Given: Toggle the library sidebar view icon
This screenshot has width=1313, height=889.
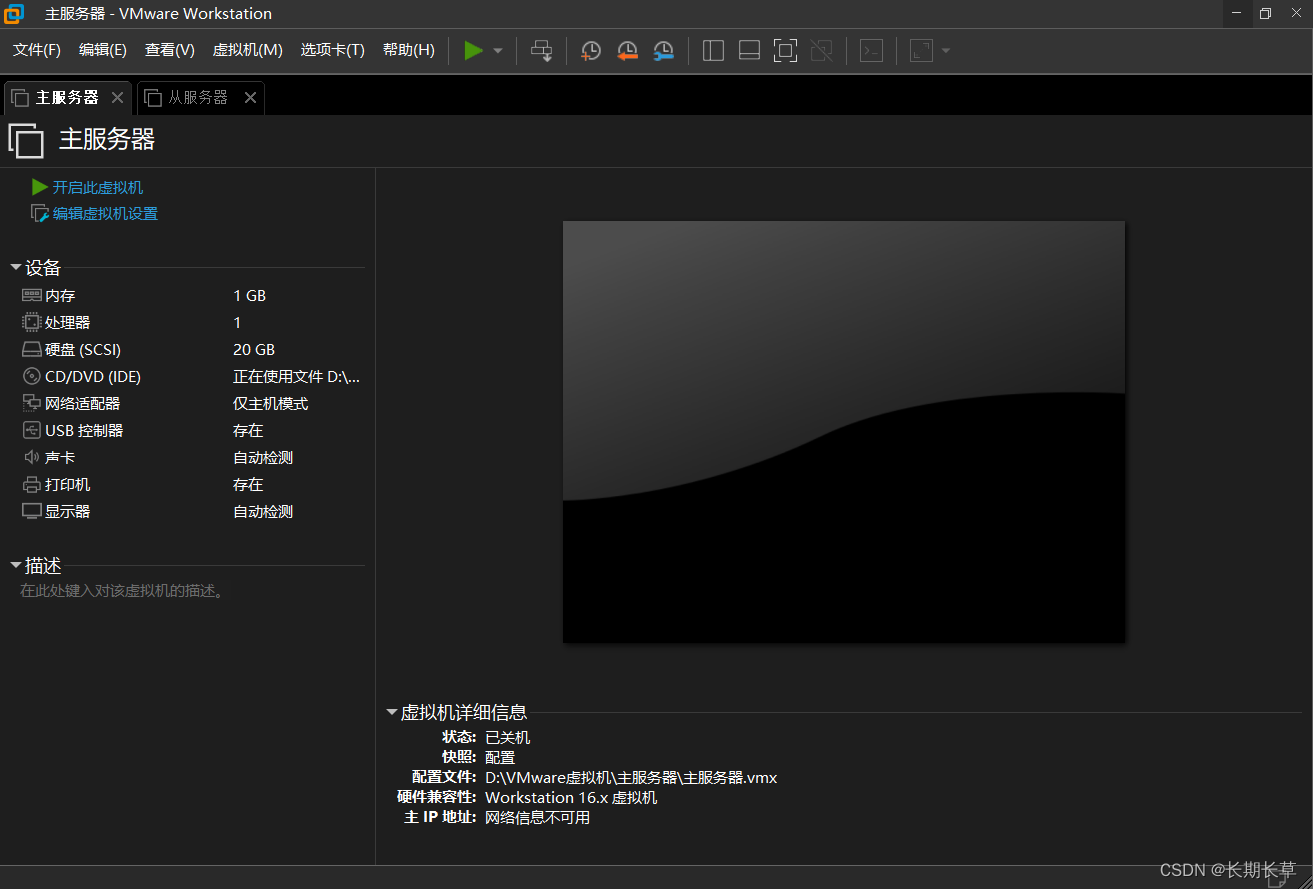Looking at the screenshot, I should (x=713, y=50).
